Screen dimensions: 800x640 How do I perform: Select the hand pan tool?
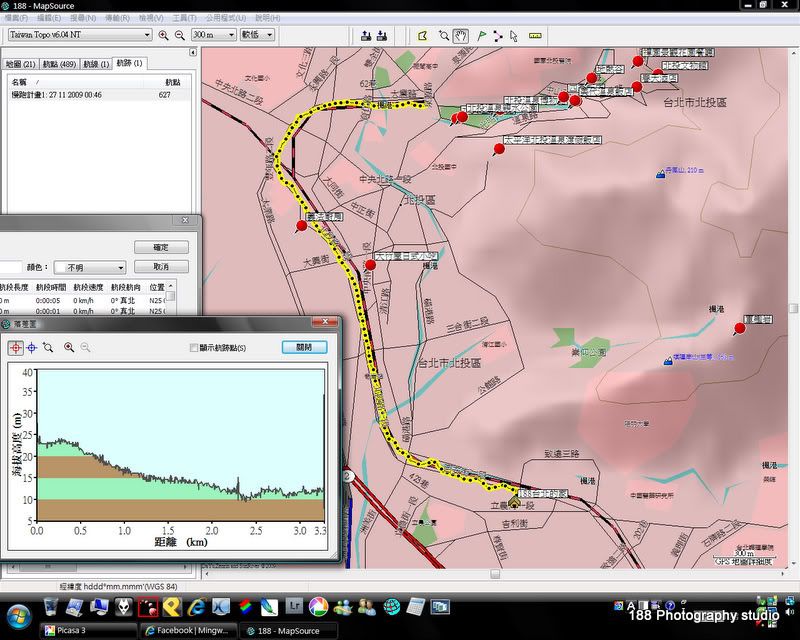[461, 35]
